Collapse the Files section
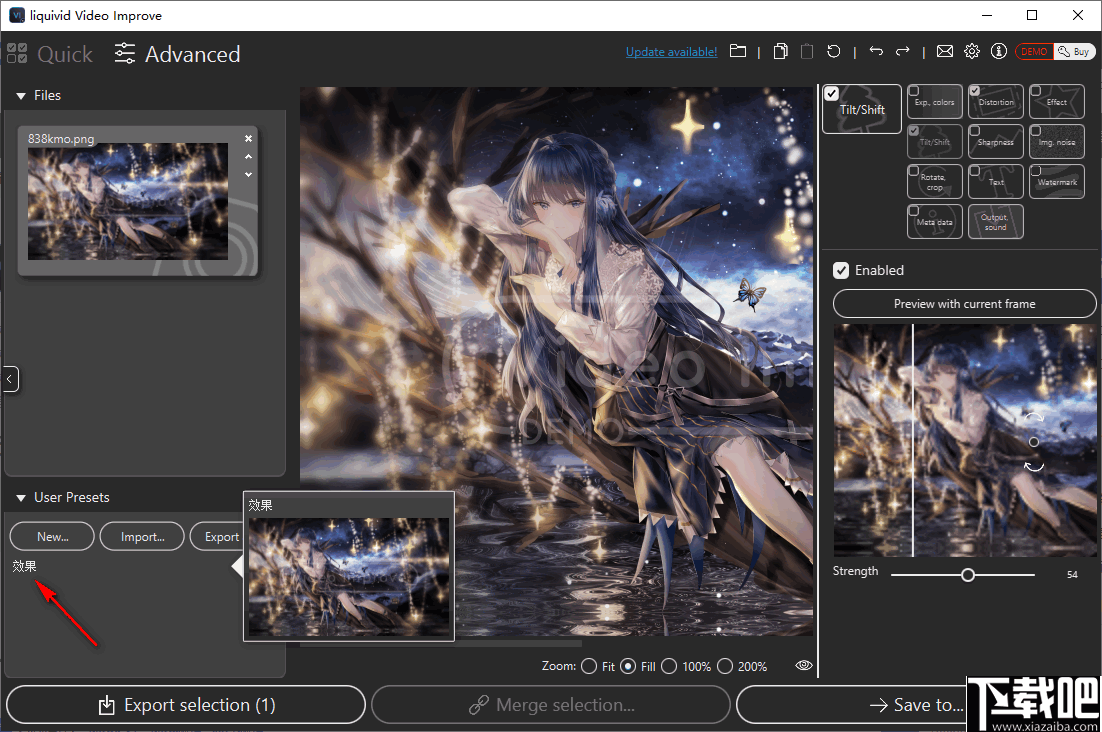 [x=22, y=95]
